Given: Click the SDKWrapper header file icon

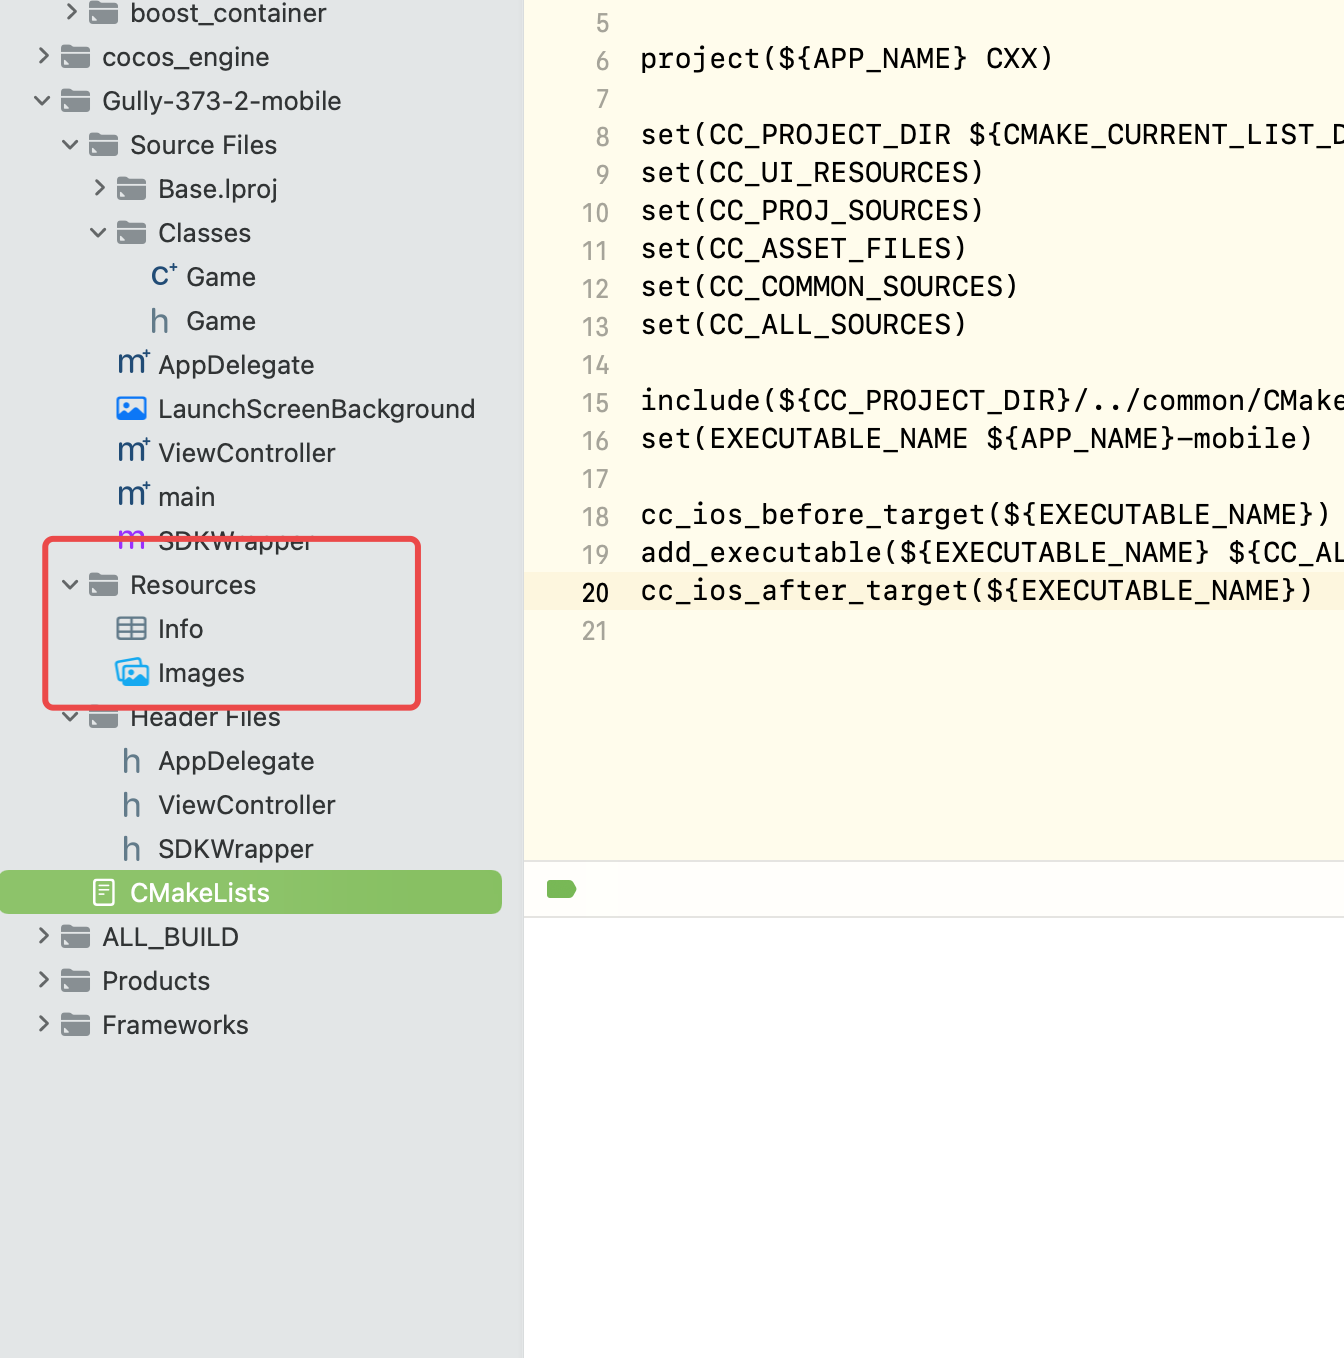Looking at the screenshot, I should tap(132, 849).
